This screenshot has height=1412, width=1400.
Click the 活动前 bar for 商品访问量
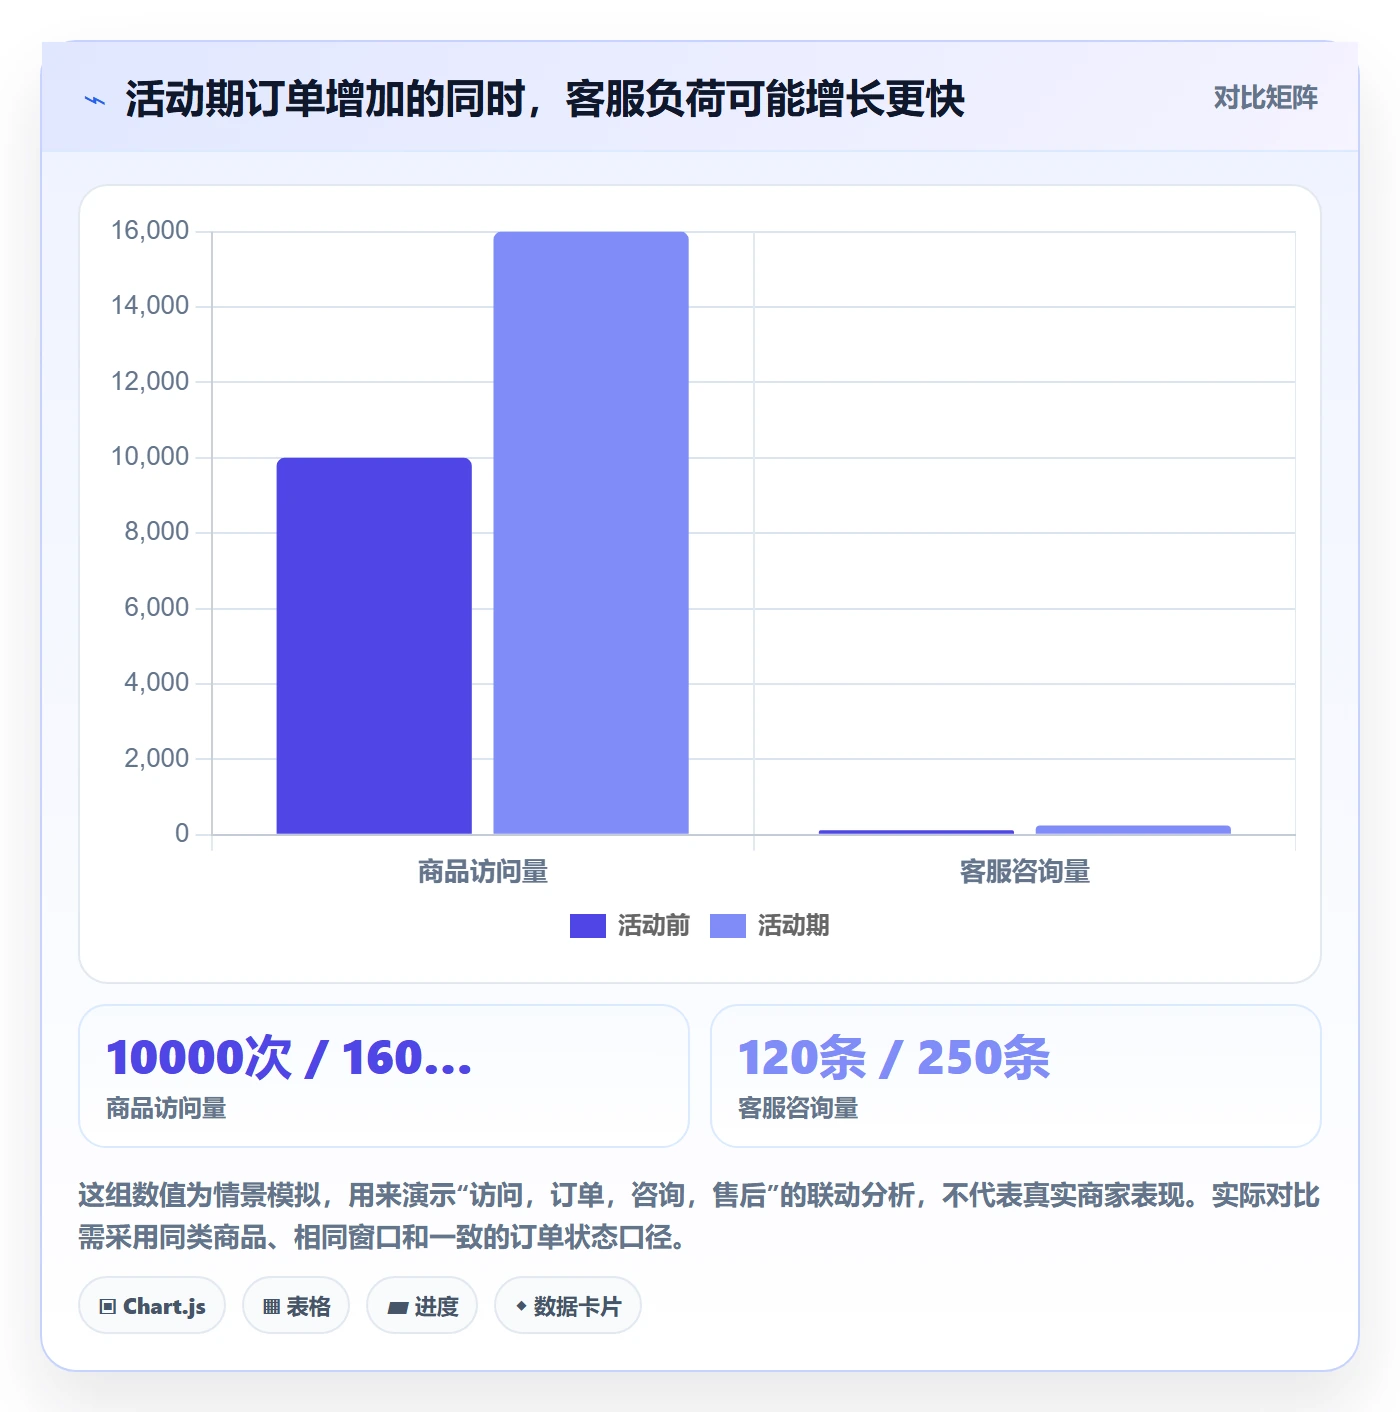374,646
